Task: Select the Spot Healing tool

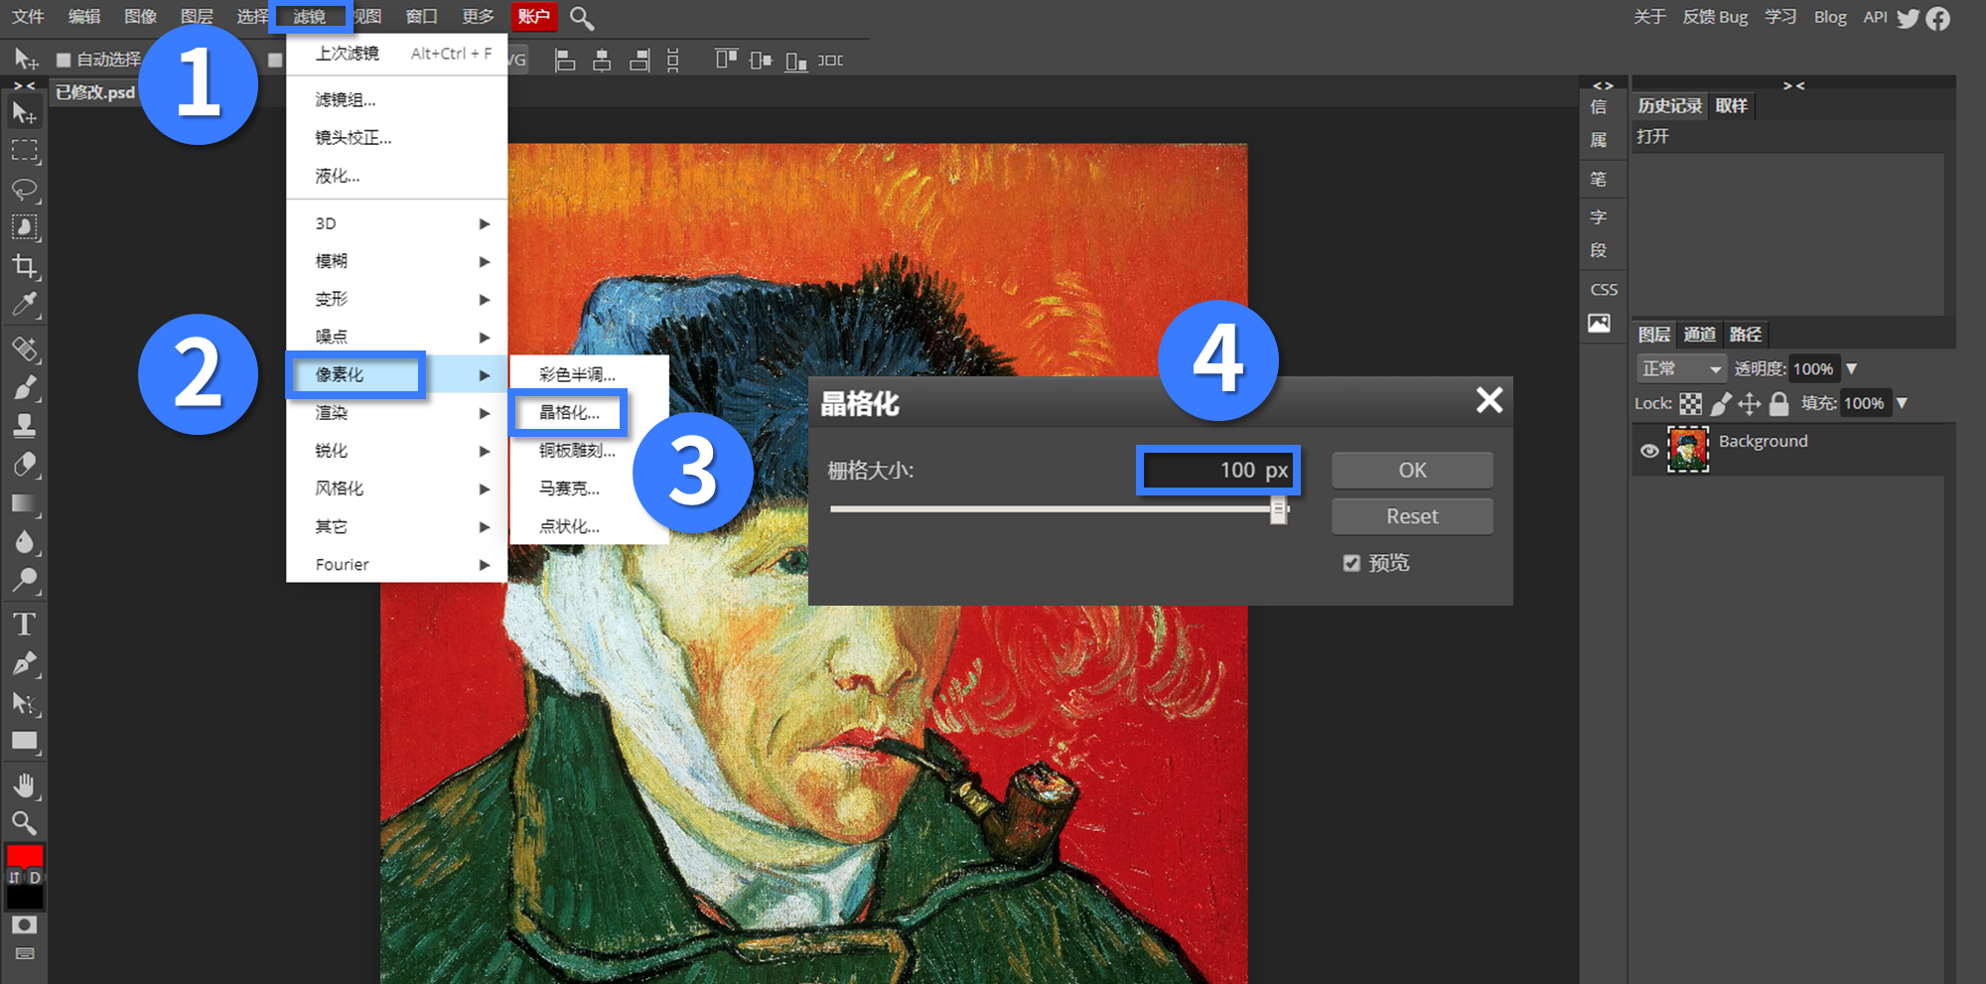Action: coord(24,349)
